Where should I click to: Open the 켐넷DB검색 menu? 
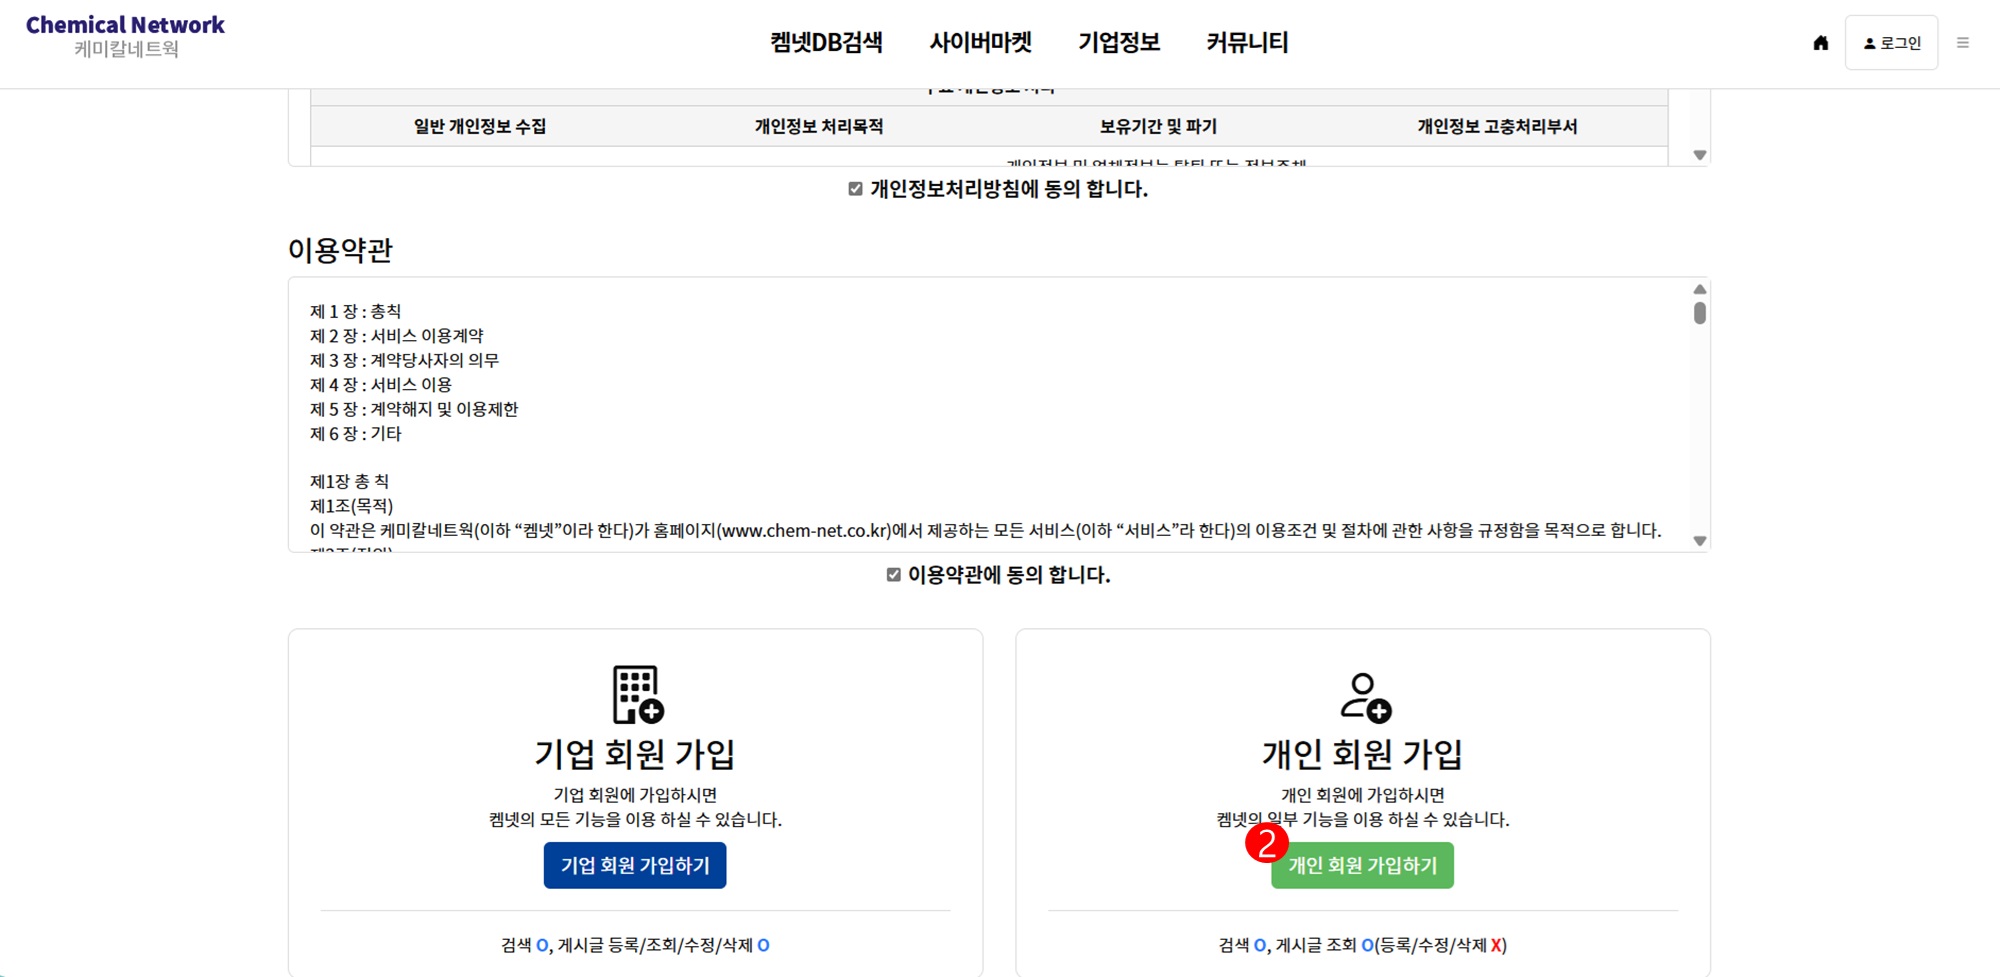click(x=826, y=43)
